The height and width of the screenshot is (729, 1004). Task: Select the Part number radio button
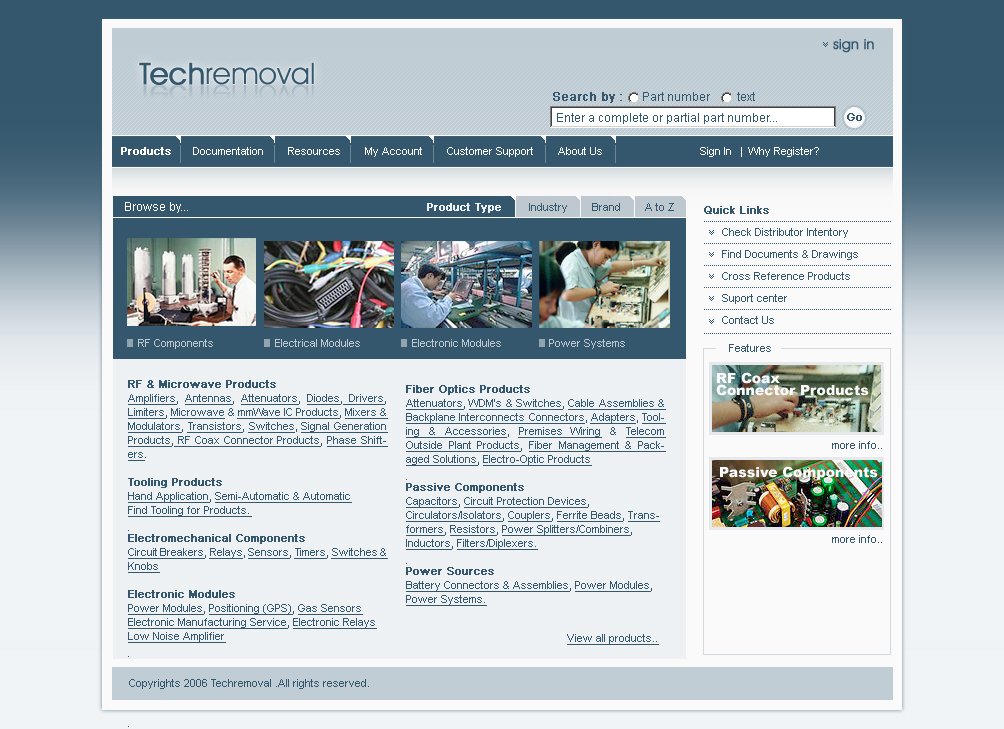633,97
